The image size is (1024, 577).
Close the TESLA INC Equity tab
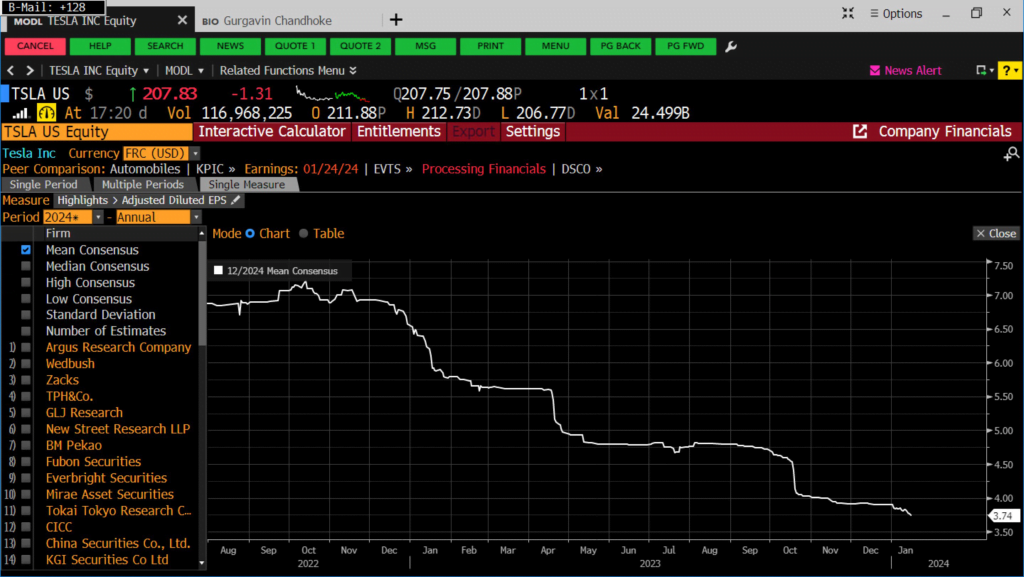[182, 20]
